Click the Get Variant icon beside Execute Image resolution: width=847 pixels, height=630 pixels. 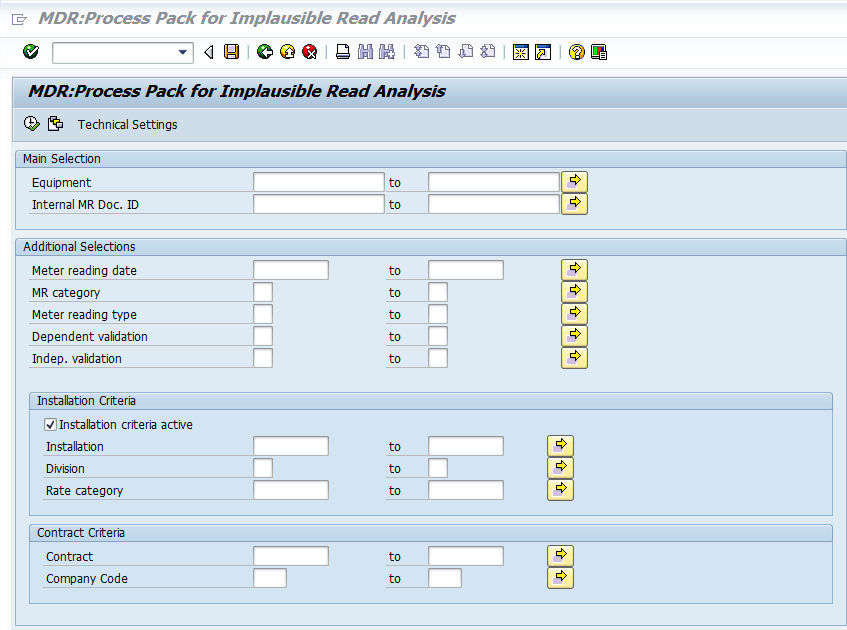click(x=55, y=124)
